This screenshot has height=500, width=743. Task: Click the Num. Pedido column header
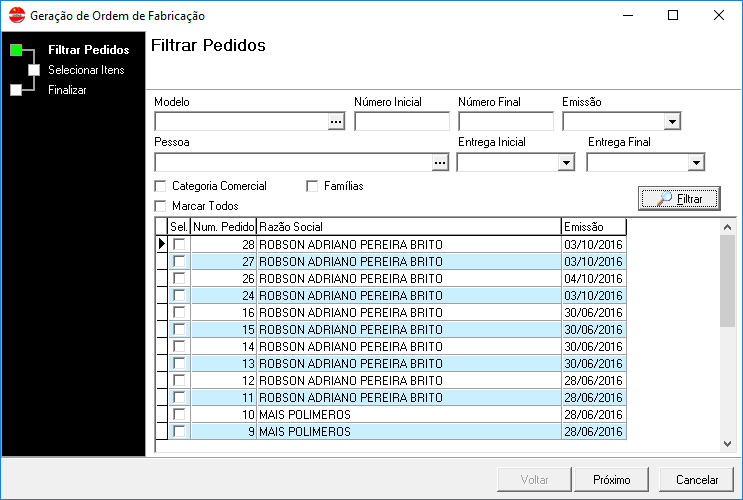(x=223, y=227)
